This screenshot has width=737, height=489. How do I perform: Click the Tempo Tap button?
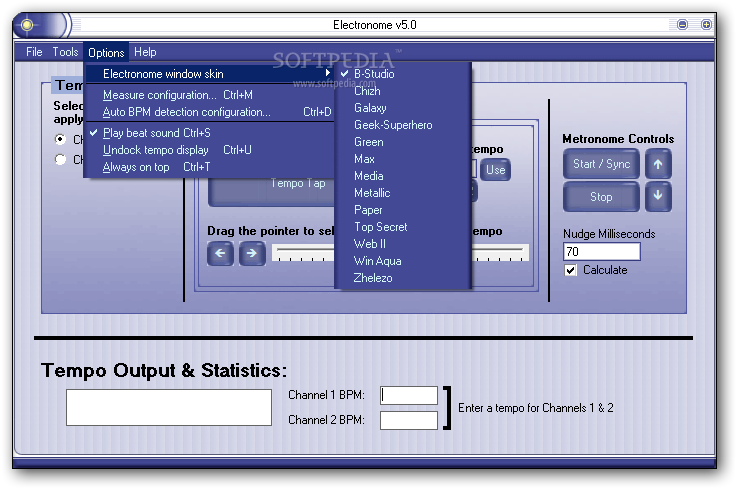272,191
